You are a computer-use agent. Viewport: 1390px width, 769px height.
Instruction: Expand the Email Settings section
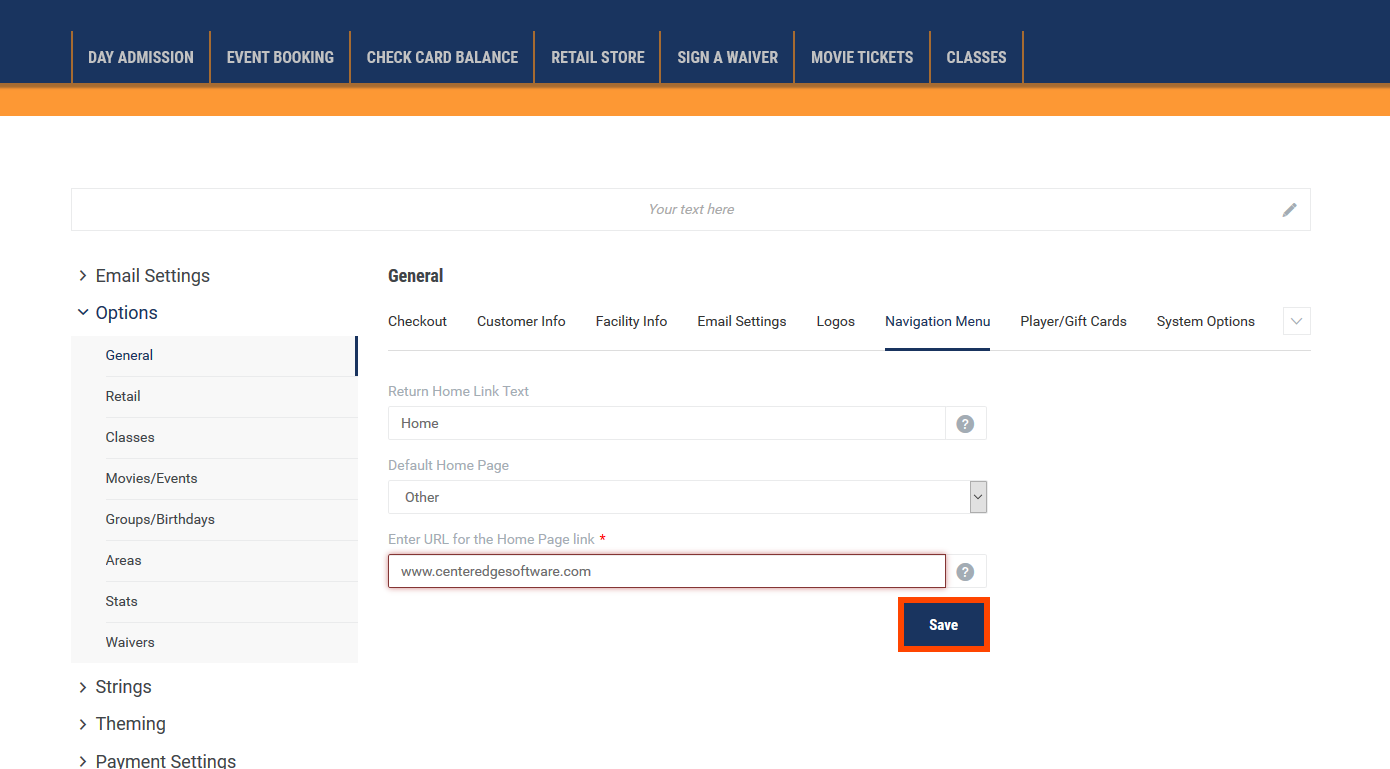point(144,276)
